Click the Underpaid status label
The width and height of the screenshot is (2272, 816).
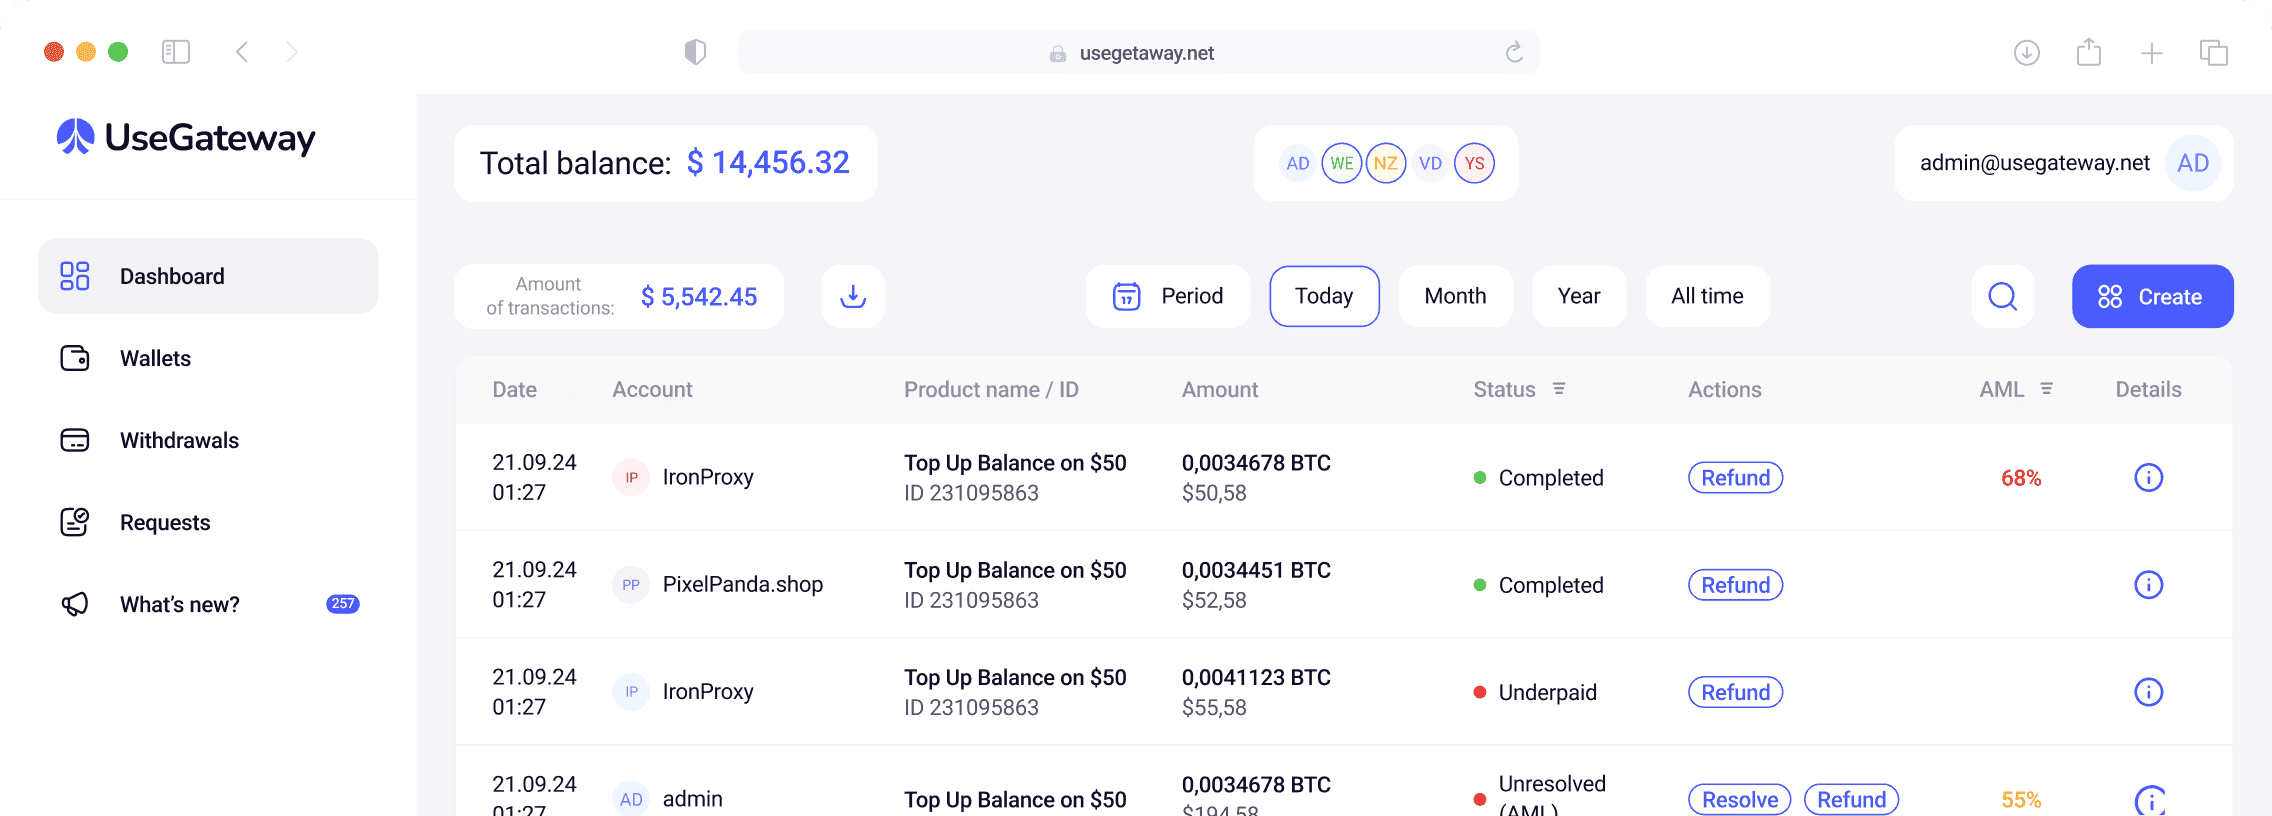click(x=1548, y=692)
